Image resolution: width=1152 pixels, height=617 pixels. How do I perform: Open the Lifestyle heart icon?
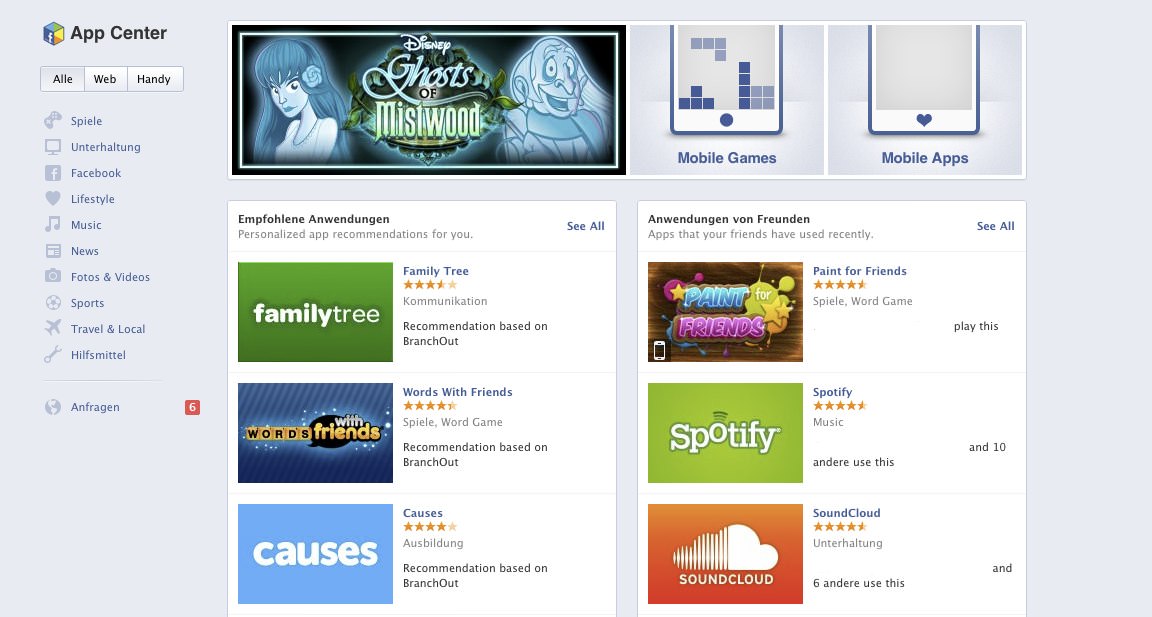53,198
